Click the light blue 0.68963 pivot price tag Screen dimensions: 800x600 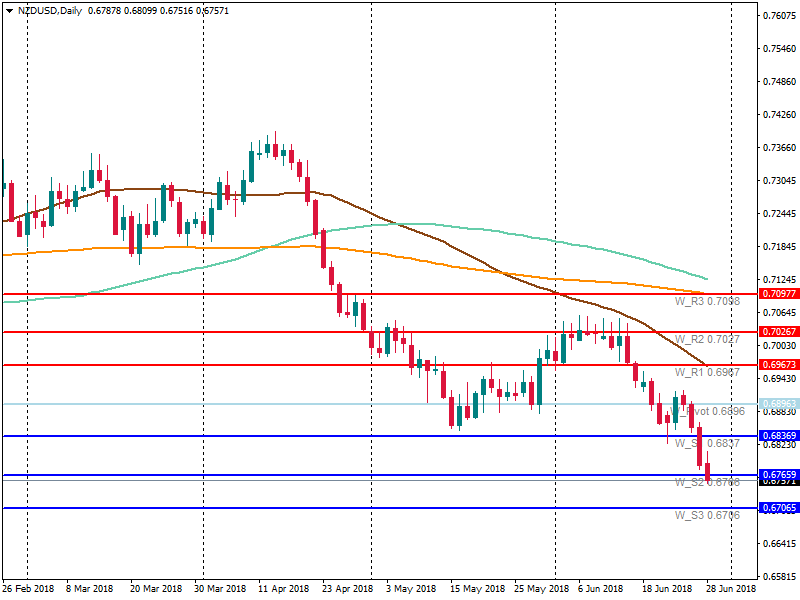click(777, 403)
